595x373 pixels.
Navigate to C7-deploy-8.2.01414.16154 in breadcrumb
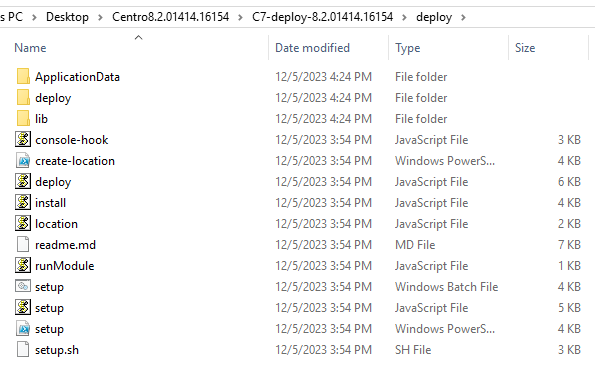pos(323,17)
